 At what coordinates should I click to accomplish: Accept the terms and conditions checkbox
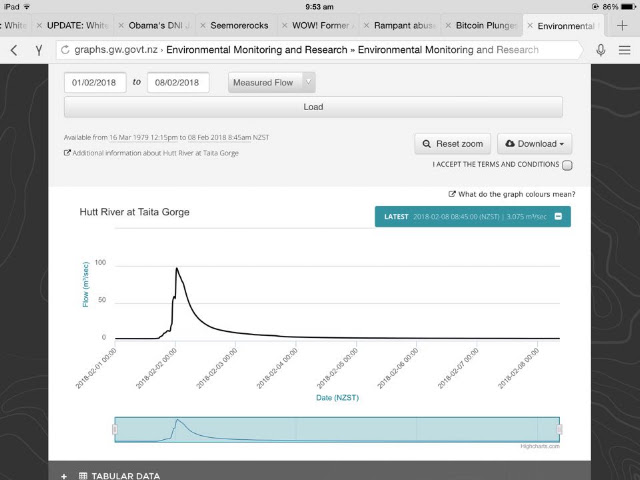567,165
